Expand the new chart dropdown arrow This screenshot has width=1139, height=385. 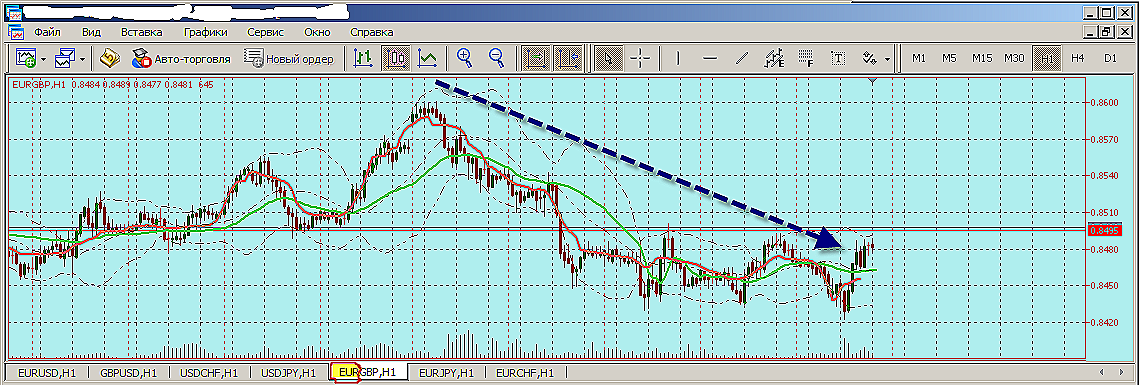click(44, 60)
